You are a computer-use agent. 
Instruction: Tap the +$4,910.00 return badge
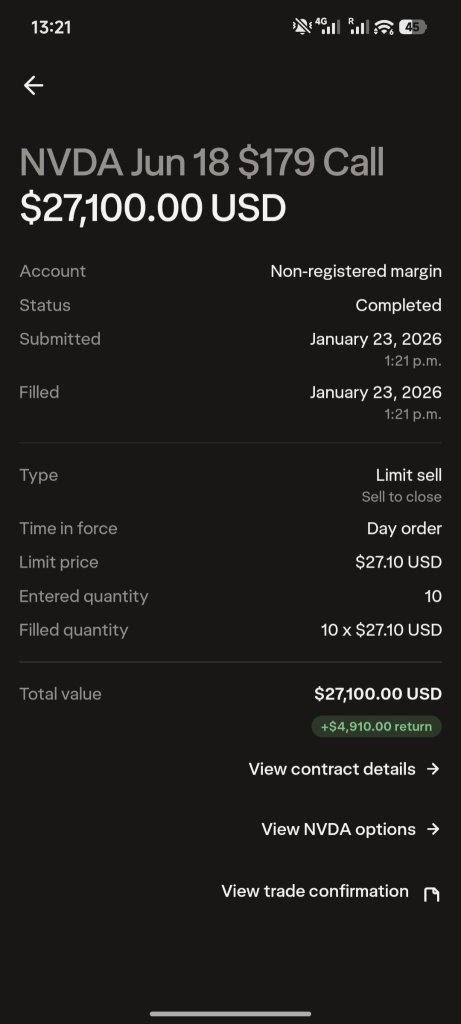click(x=376, y=726)
